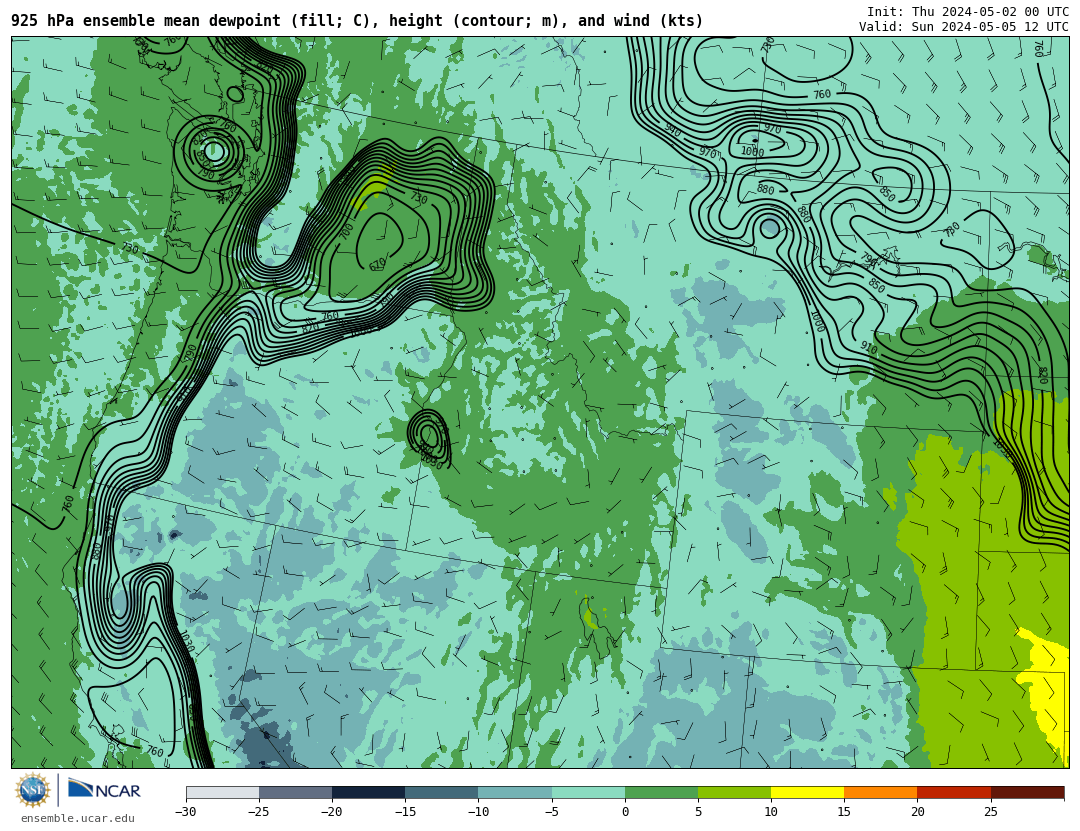
Task: Click the ensemble.ucar.edu text
Action: 78,819
